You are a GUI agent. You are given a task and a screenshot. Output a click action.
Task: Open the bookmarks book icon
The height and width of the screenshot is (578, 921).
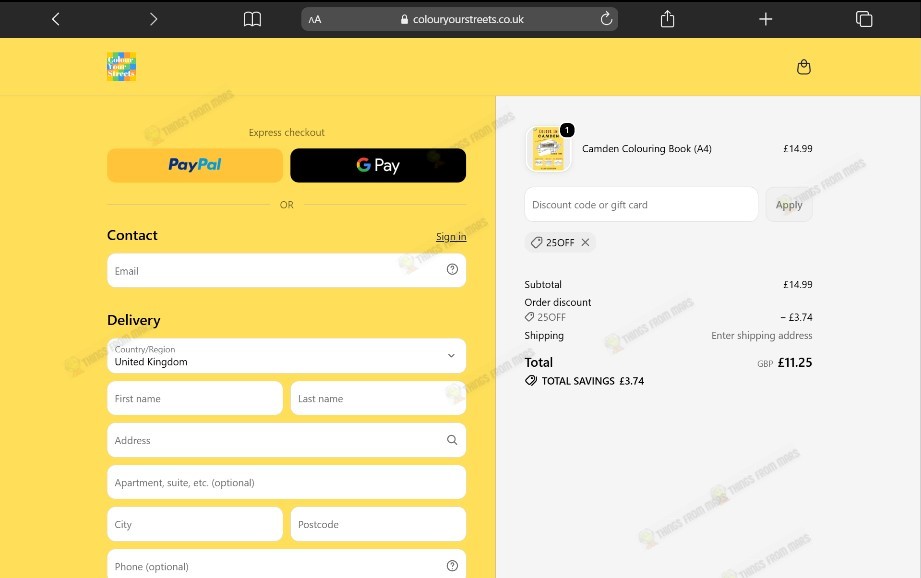[252, 19]
